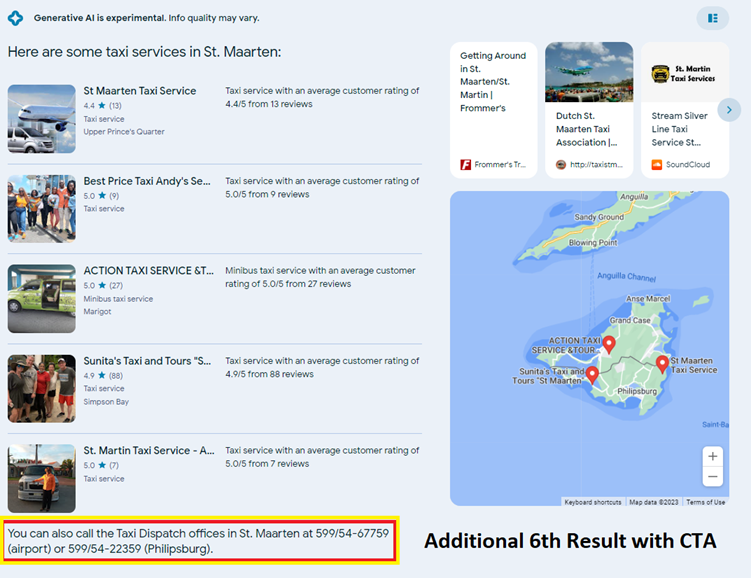The width and height of the screenshot is (751, 578).
Task: Open the Dutch St. Maarten Taxi Association card
Action: tap(588, 109)
